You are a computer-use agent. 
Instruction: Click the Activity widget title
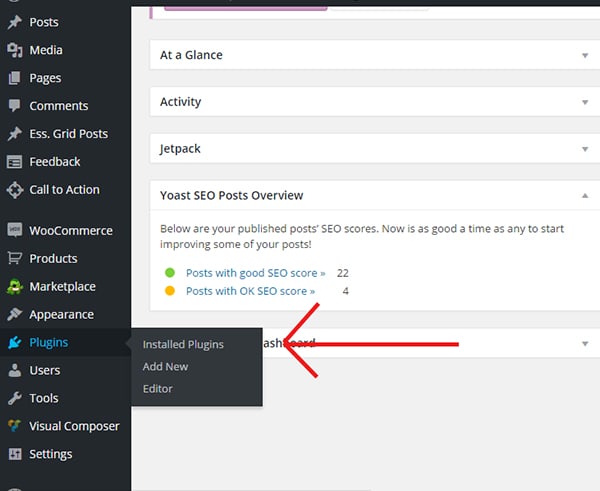pyautogui.click(x=181, y=102)
